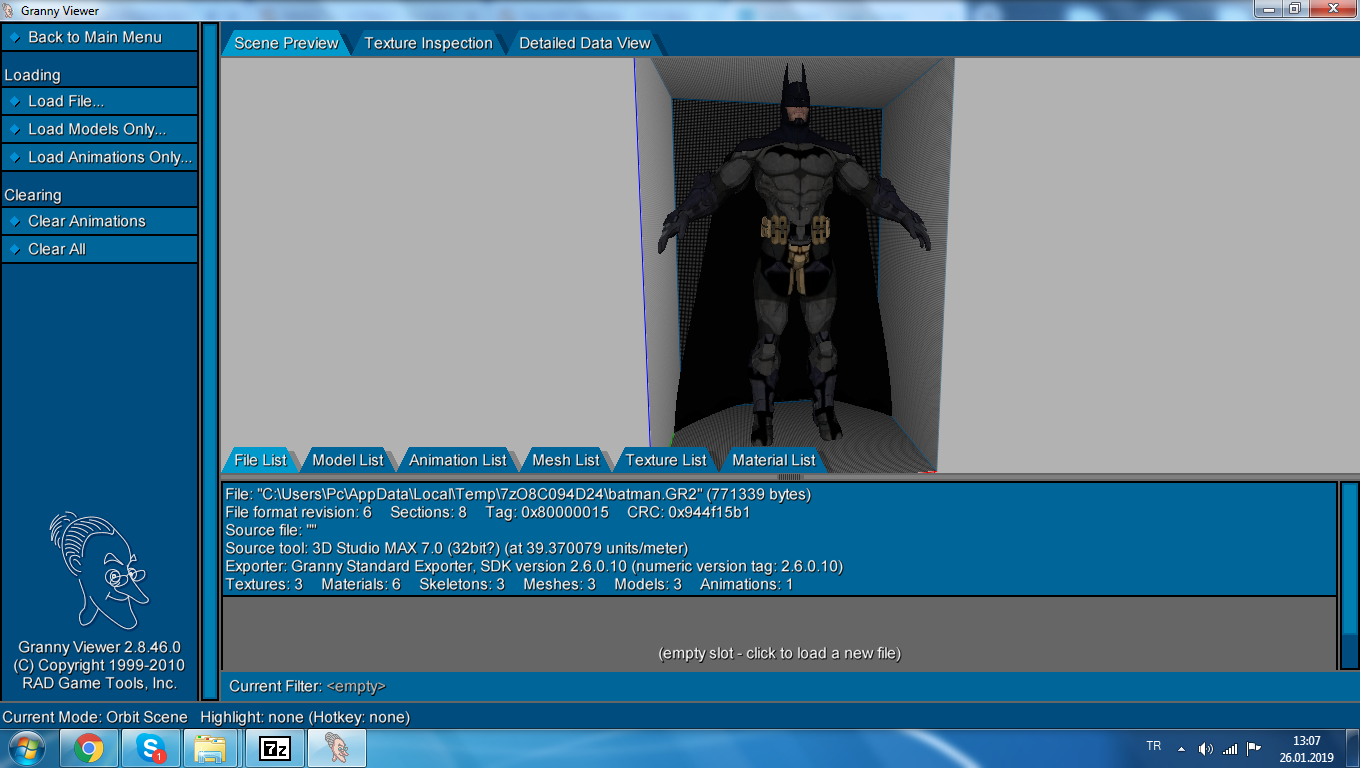Viewport: 1360px width, 768px height.
Task: Open Windows Explorer from the taskbar
Action: [211, 748]
